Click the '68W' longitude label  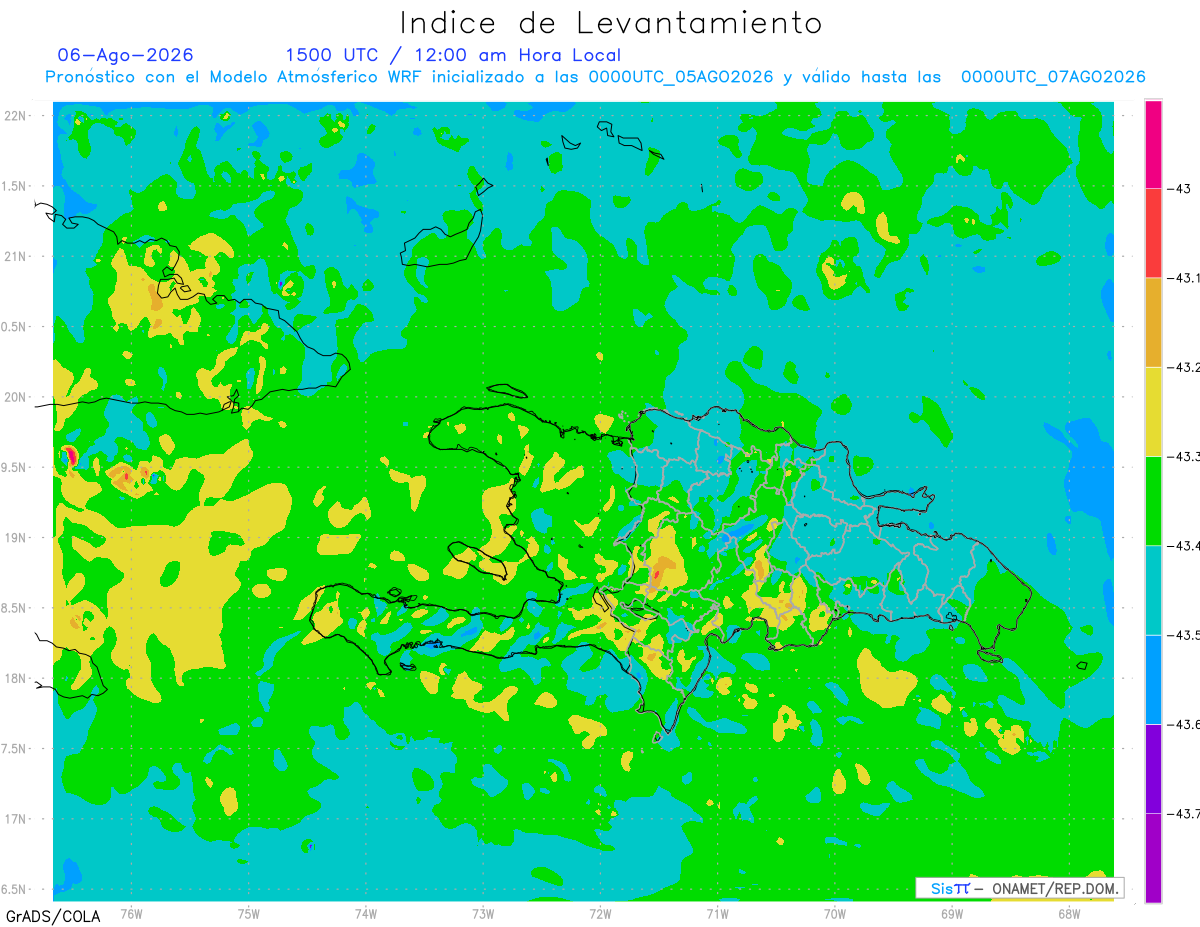tap(1069, 914)
